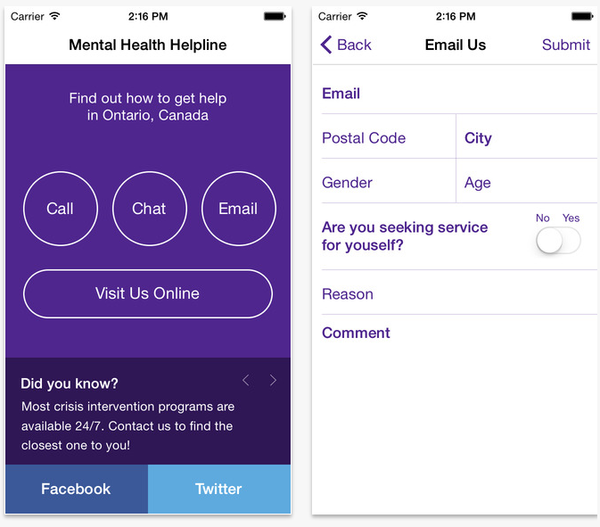Open the Reason selection field
The height and width of the screenshot is (527, 600).
(459, 293)
